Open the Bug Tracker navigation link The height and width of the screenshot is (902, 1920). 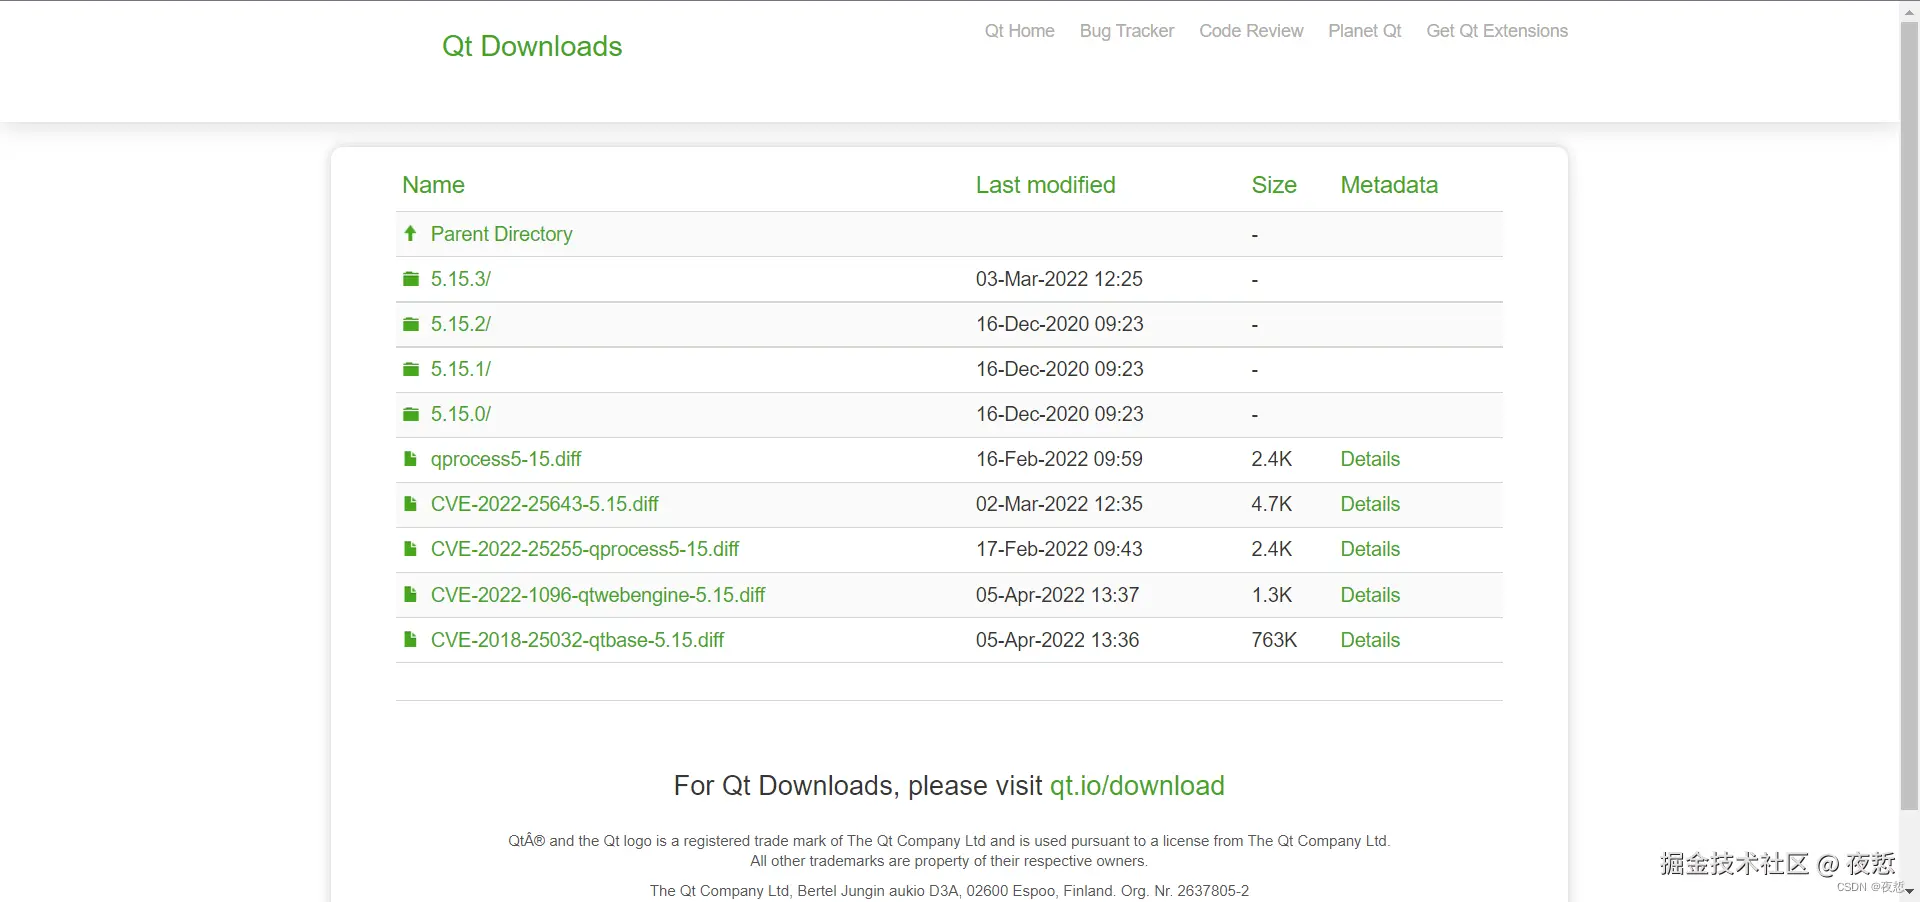pyautogui.click(x=1127, y=31)
